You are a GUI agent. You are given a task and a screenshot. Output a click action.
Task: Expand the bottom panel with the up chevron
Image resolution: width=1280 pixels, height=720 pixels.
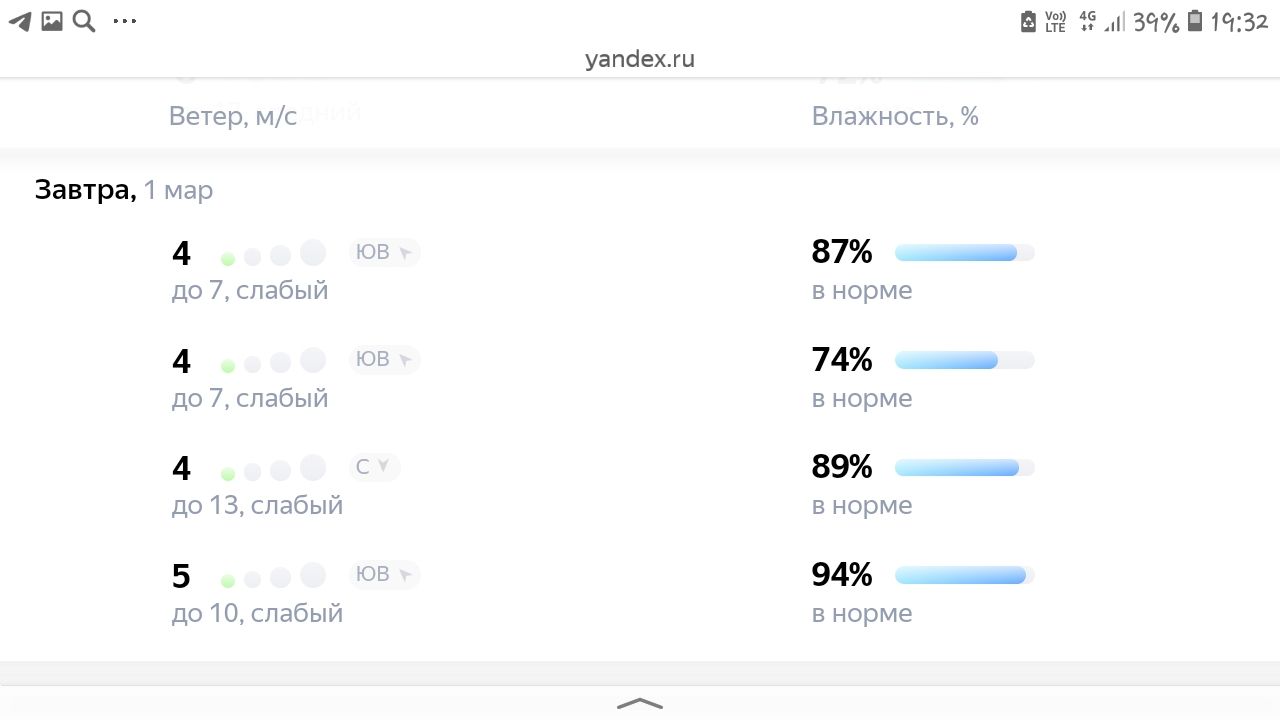[640, 703]
